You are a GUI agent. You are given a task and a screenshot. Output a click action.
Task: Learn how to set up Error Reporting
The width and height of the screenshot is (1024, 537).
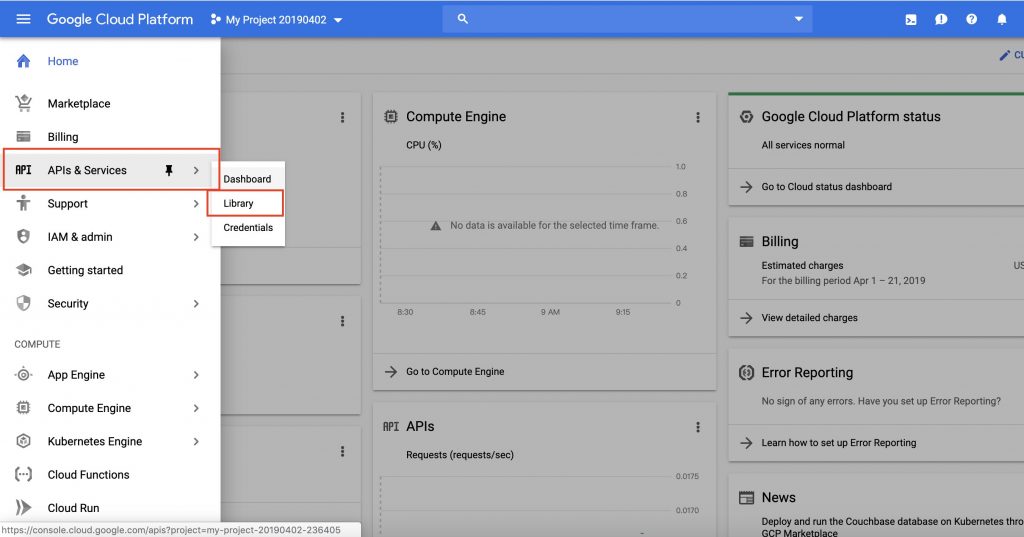point(839,442)
